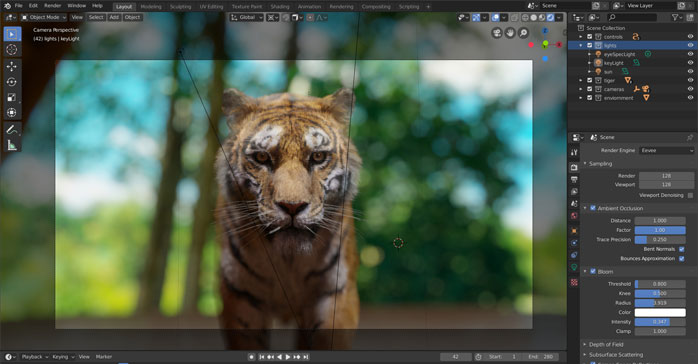
Task: Click the Bloom Color white swatch
Action: pyautogui.click(x=660, y=312)
